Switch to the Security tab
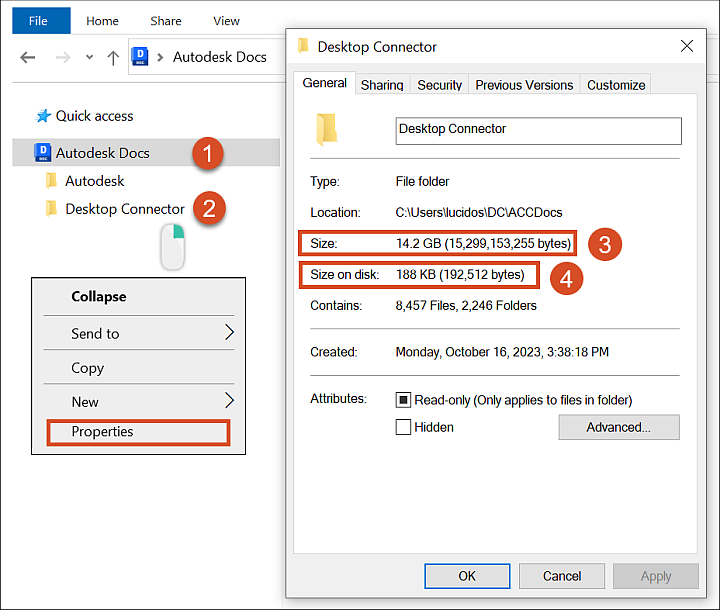This screenshot has width=720, height=610. 439,85
